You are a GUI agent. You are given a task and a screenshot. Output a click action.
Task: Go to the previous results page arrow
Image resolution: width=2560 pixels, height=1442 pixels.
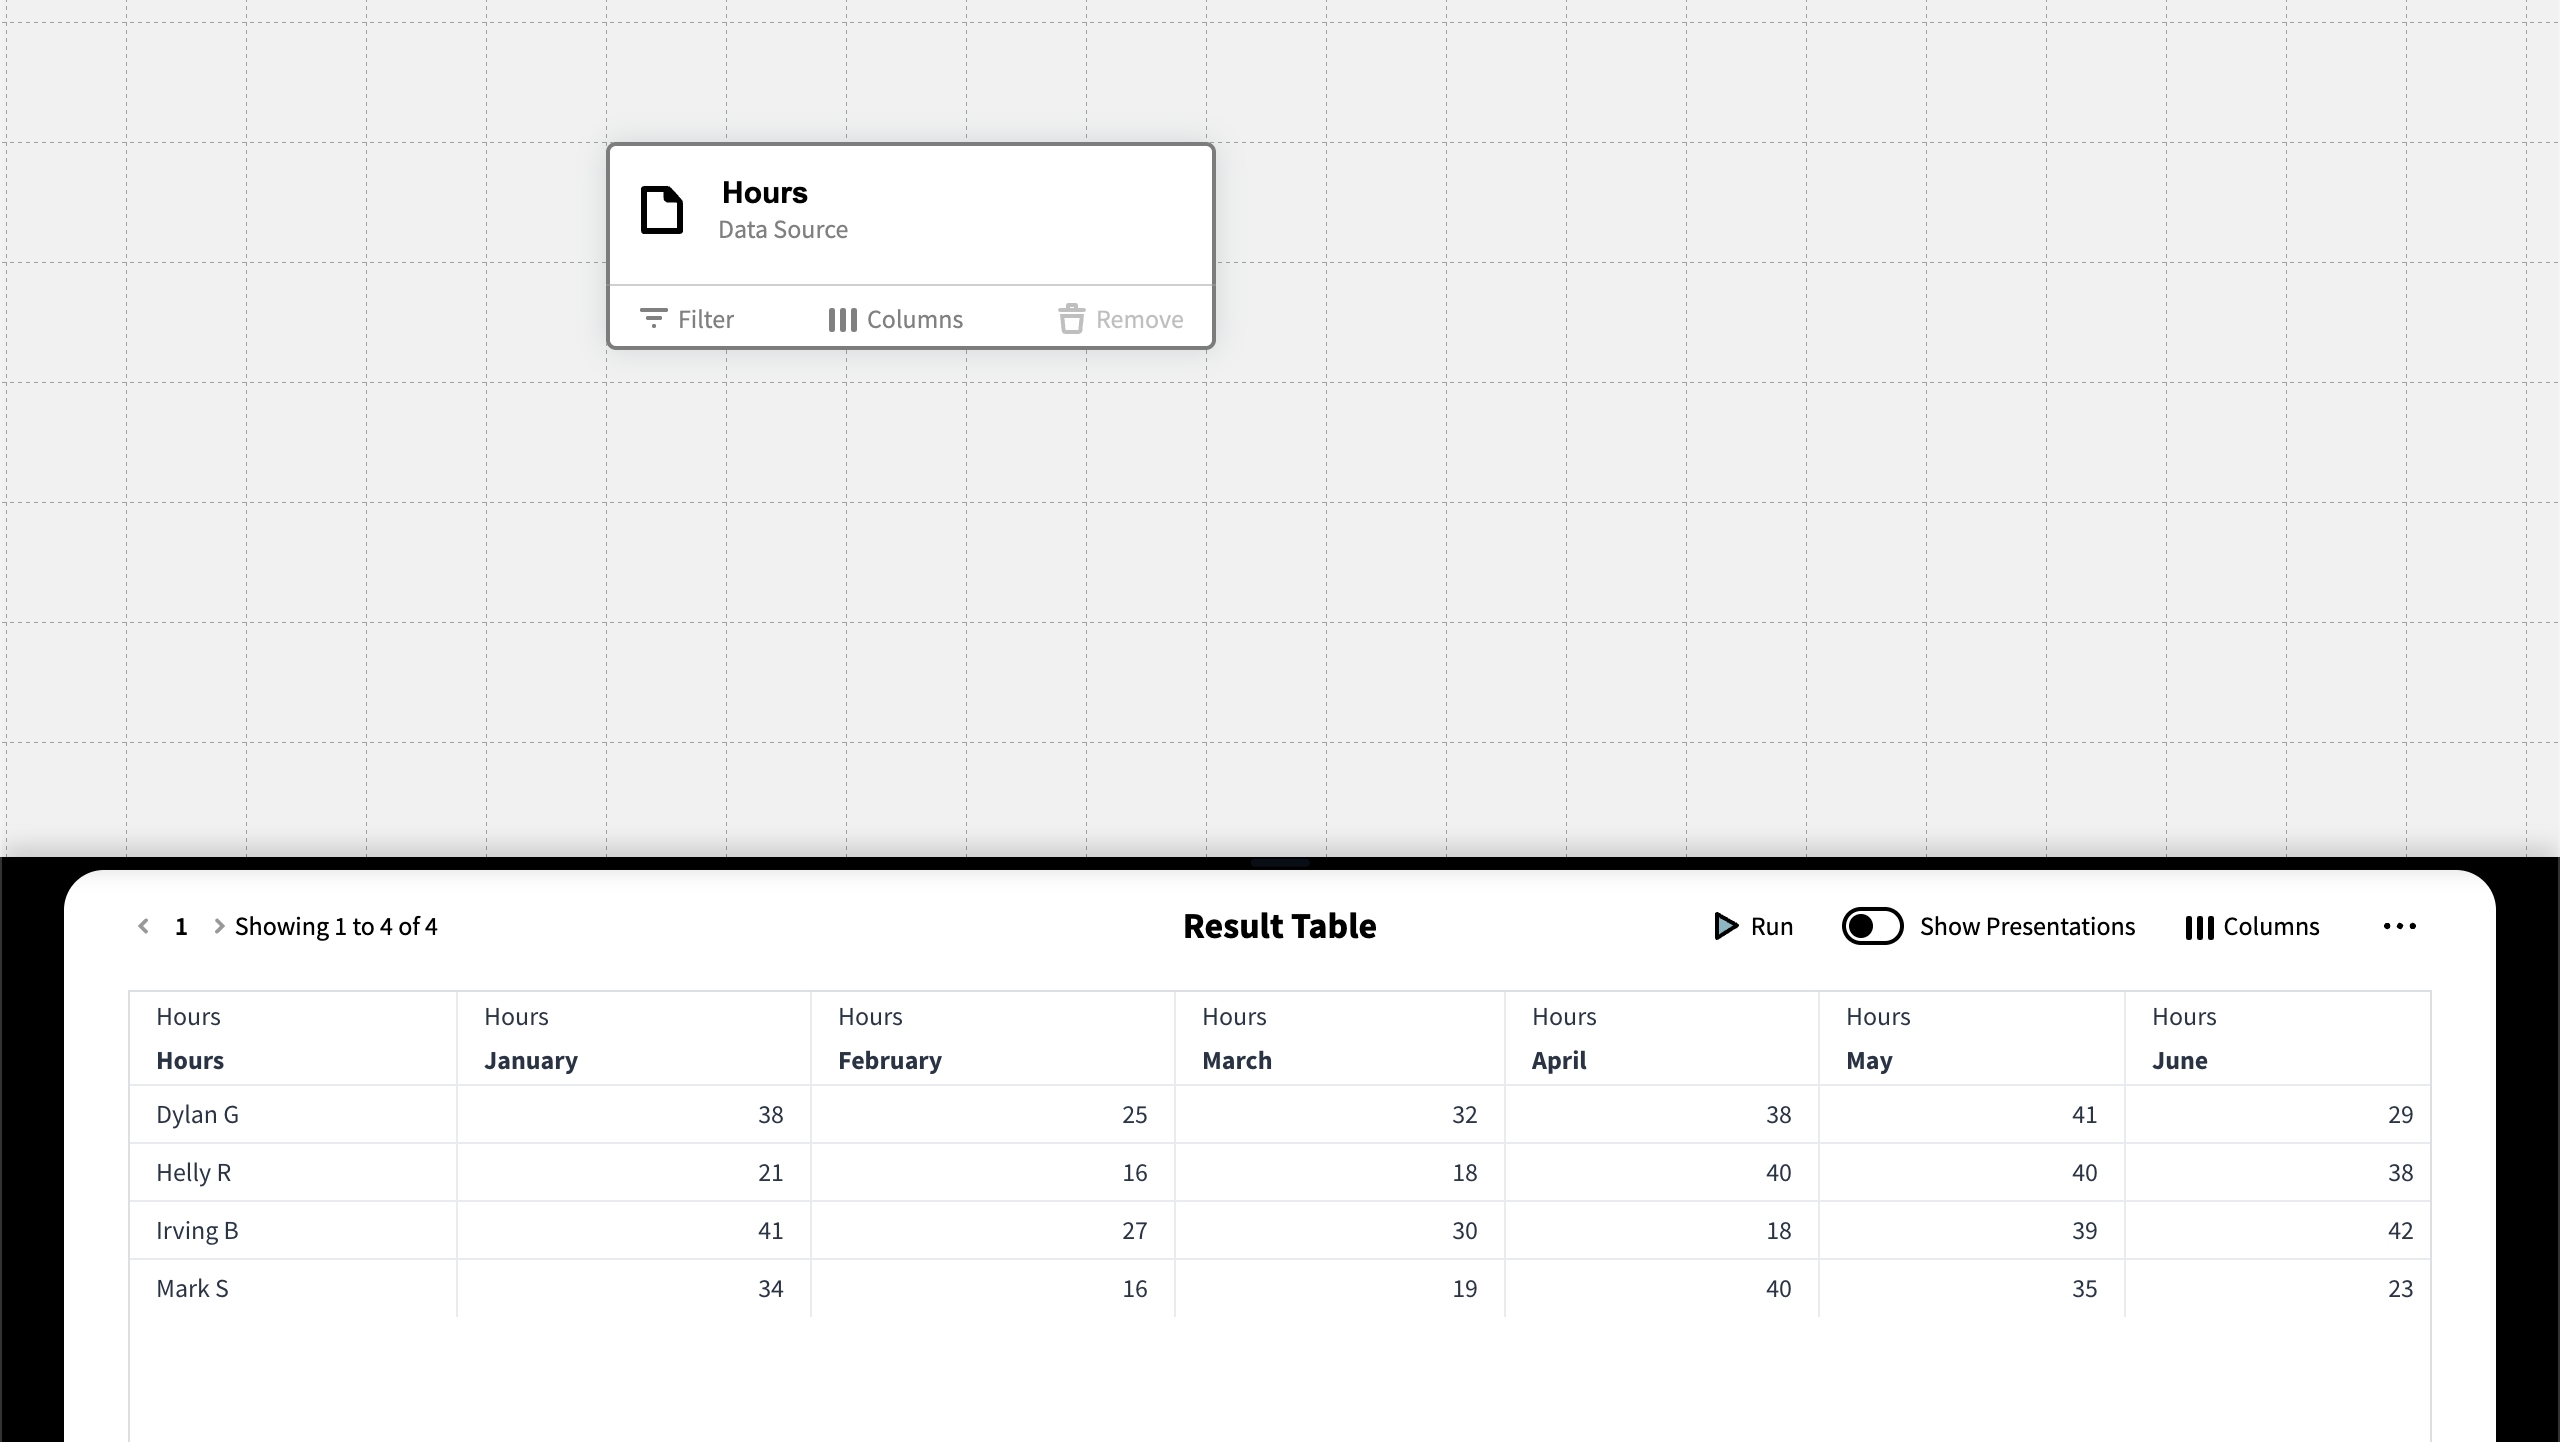pos(144,926)
